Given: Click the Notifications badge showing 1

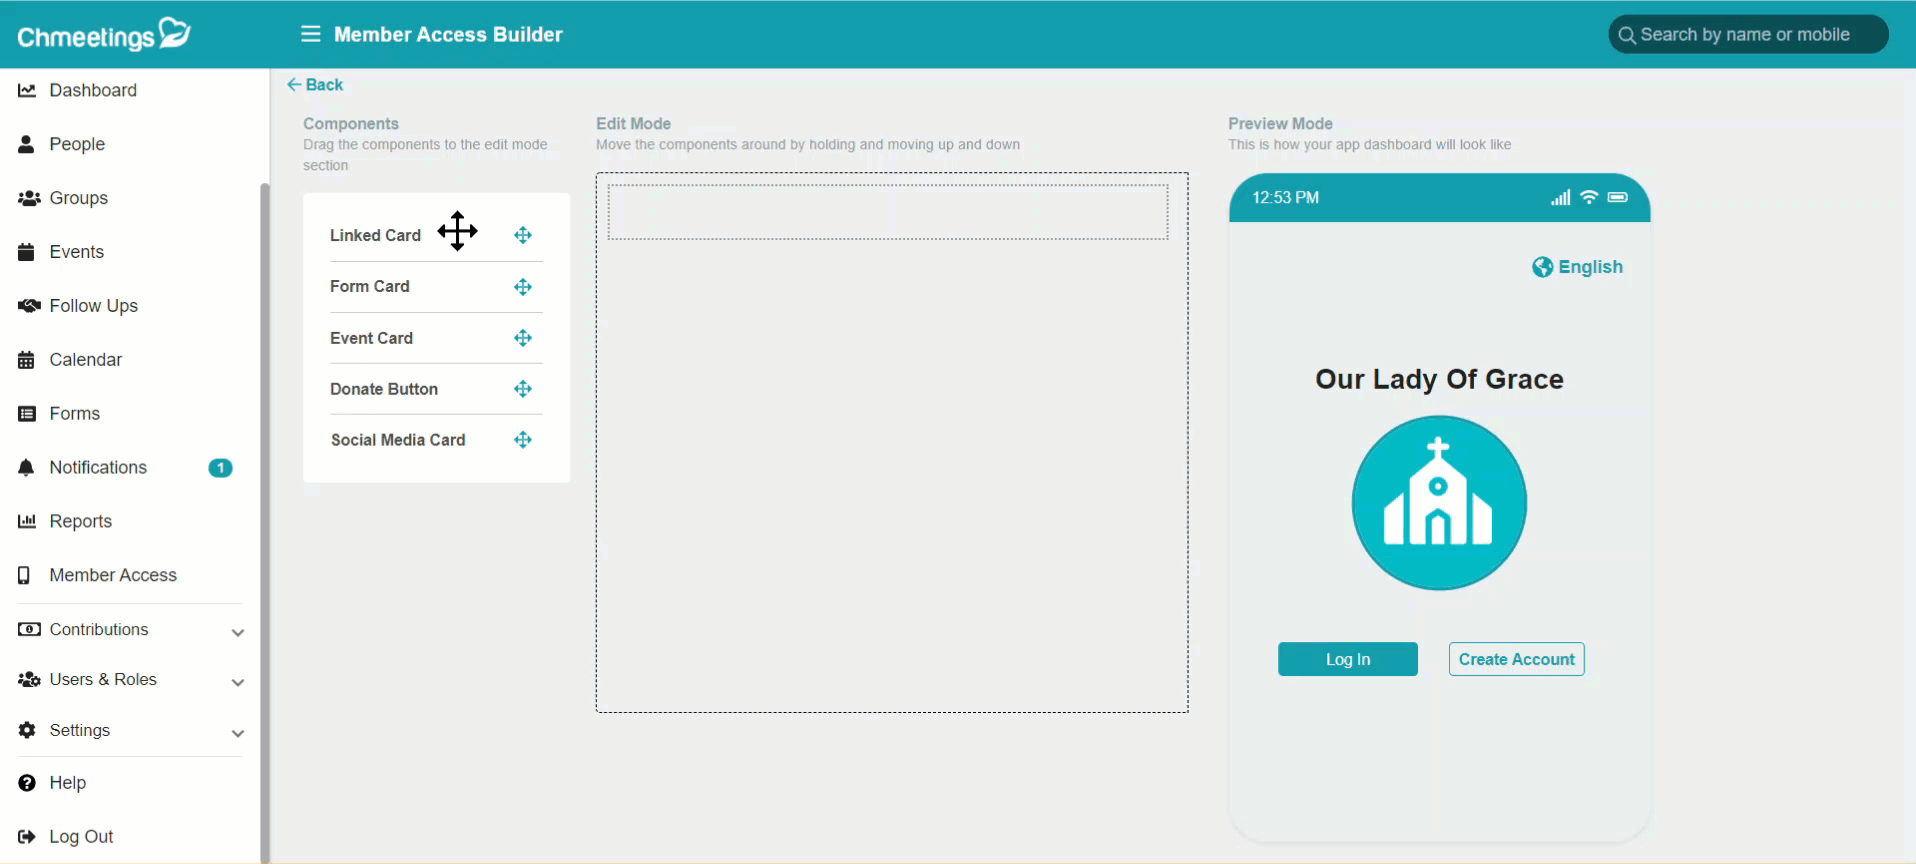Looking at the screenshot, I should coord(220,468).
